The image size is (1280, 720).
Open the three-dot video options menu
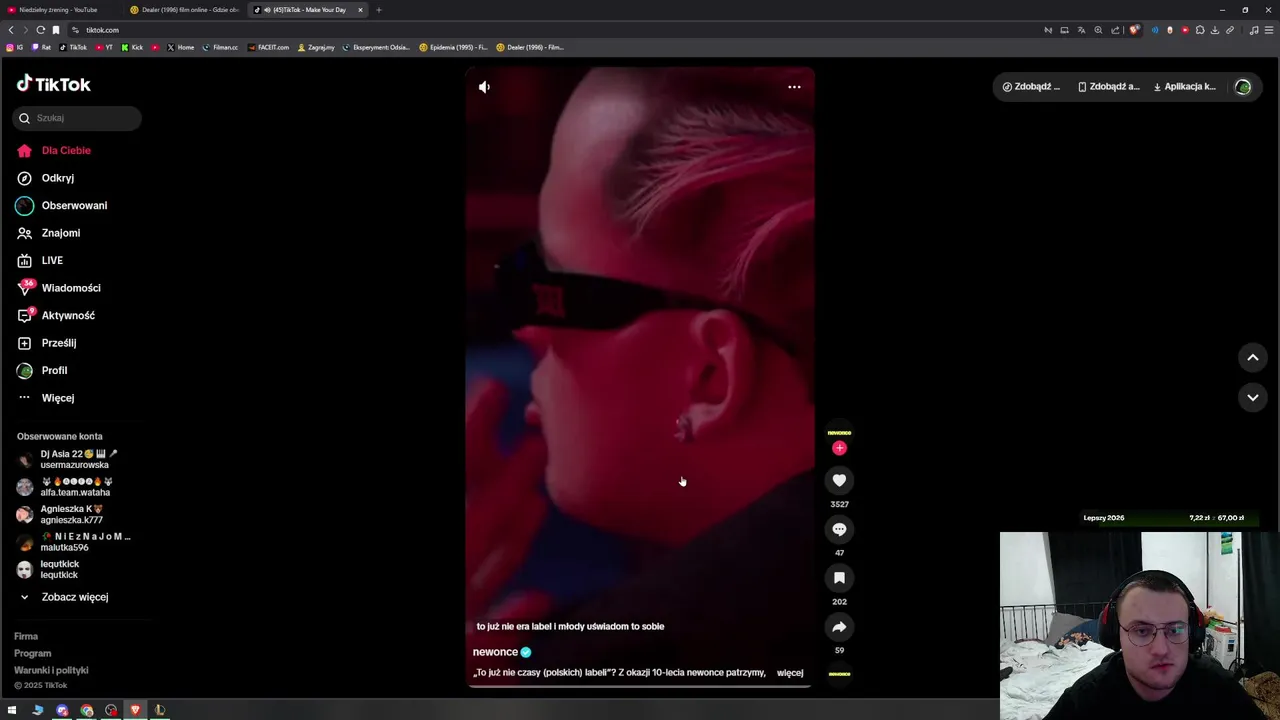point(794,87)
